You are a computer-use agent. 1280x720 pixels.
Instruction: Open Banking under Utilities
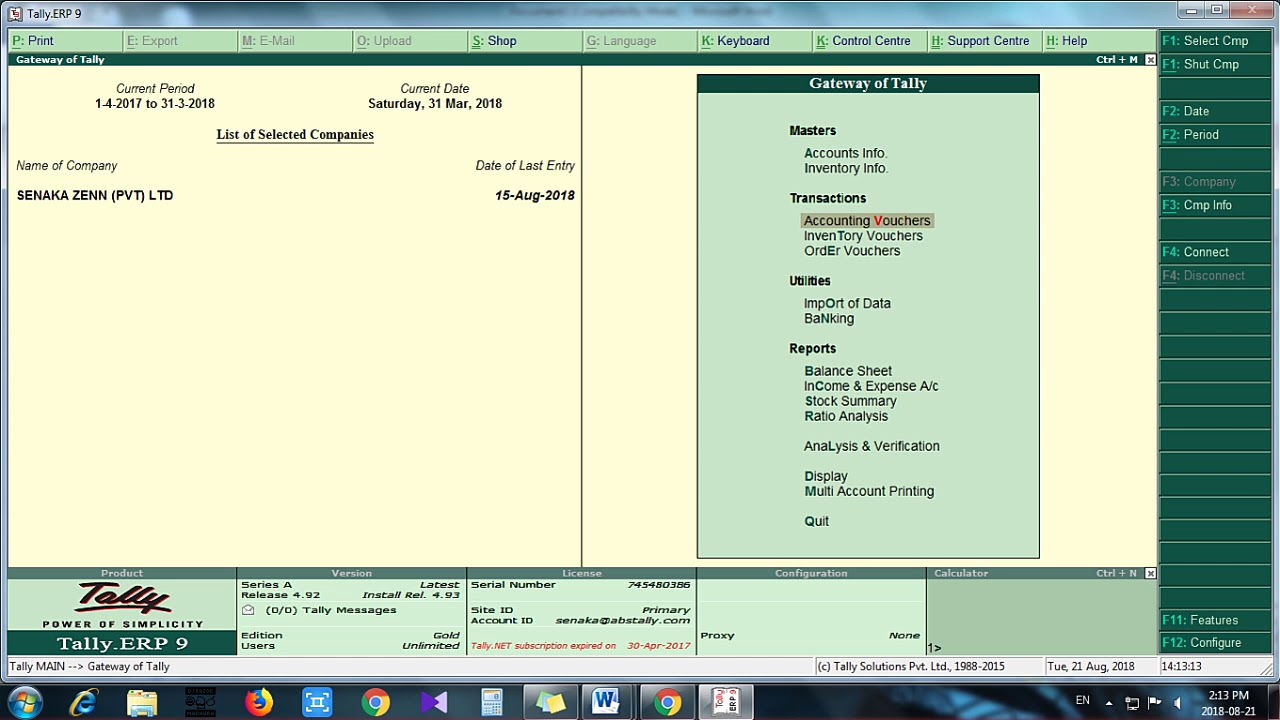point(829,318)
